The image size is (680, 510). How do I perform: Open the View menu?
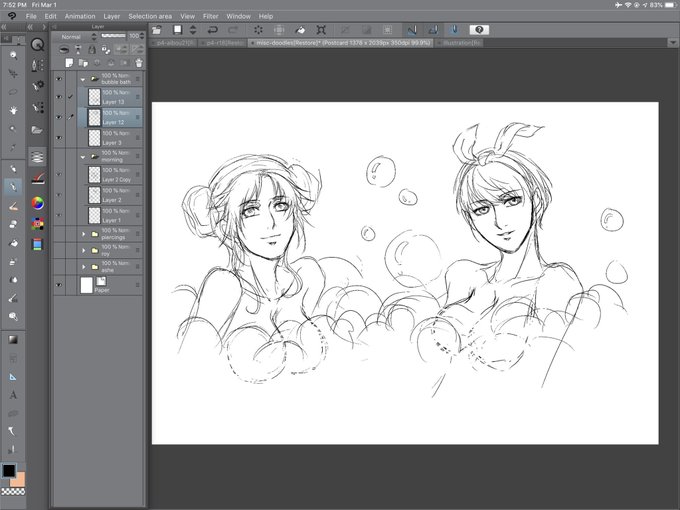coord(188,16)
